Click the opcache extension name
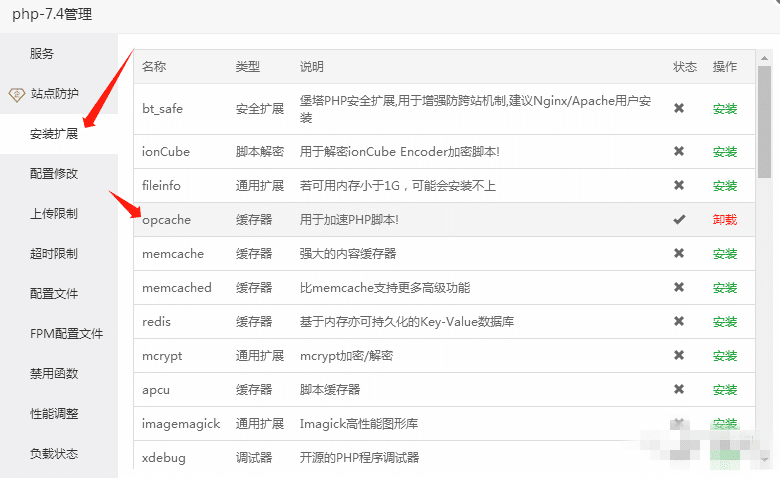The image size is (780, 478). [x=167, y=220]
